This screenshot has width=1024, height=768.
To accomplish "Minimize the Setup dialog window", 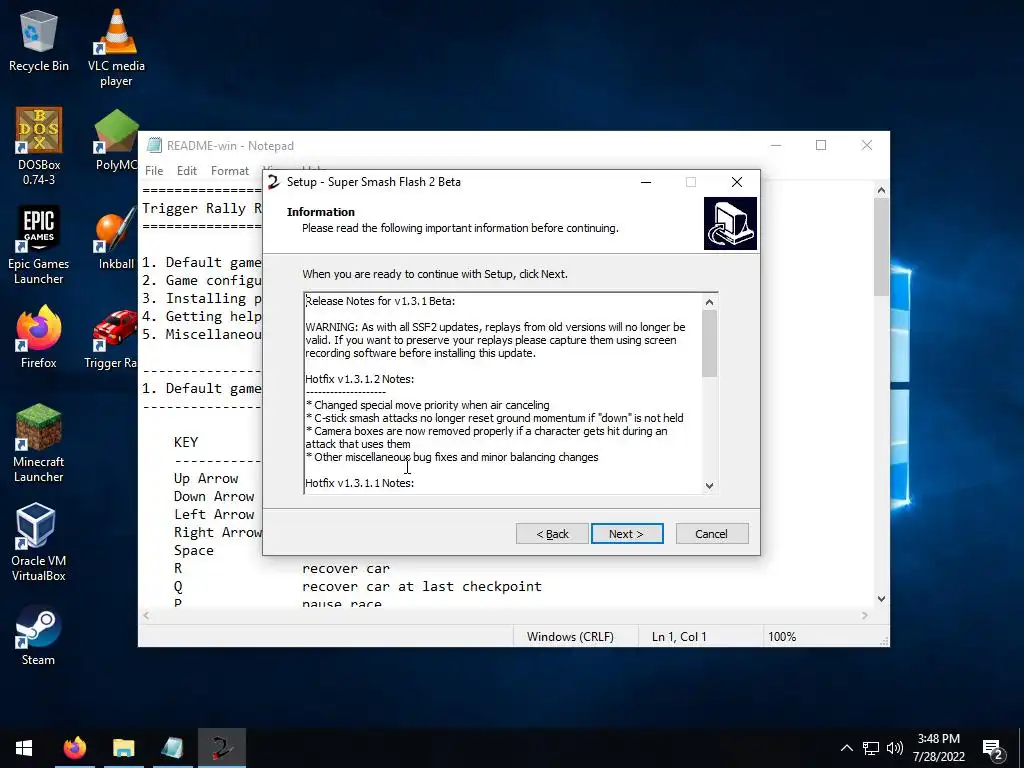I will pyautogui.click(x=646, y=182).
